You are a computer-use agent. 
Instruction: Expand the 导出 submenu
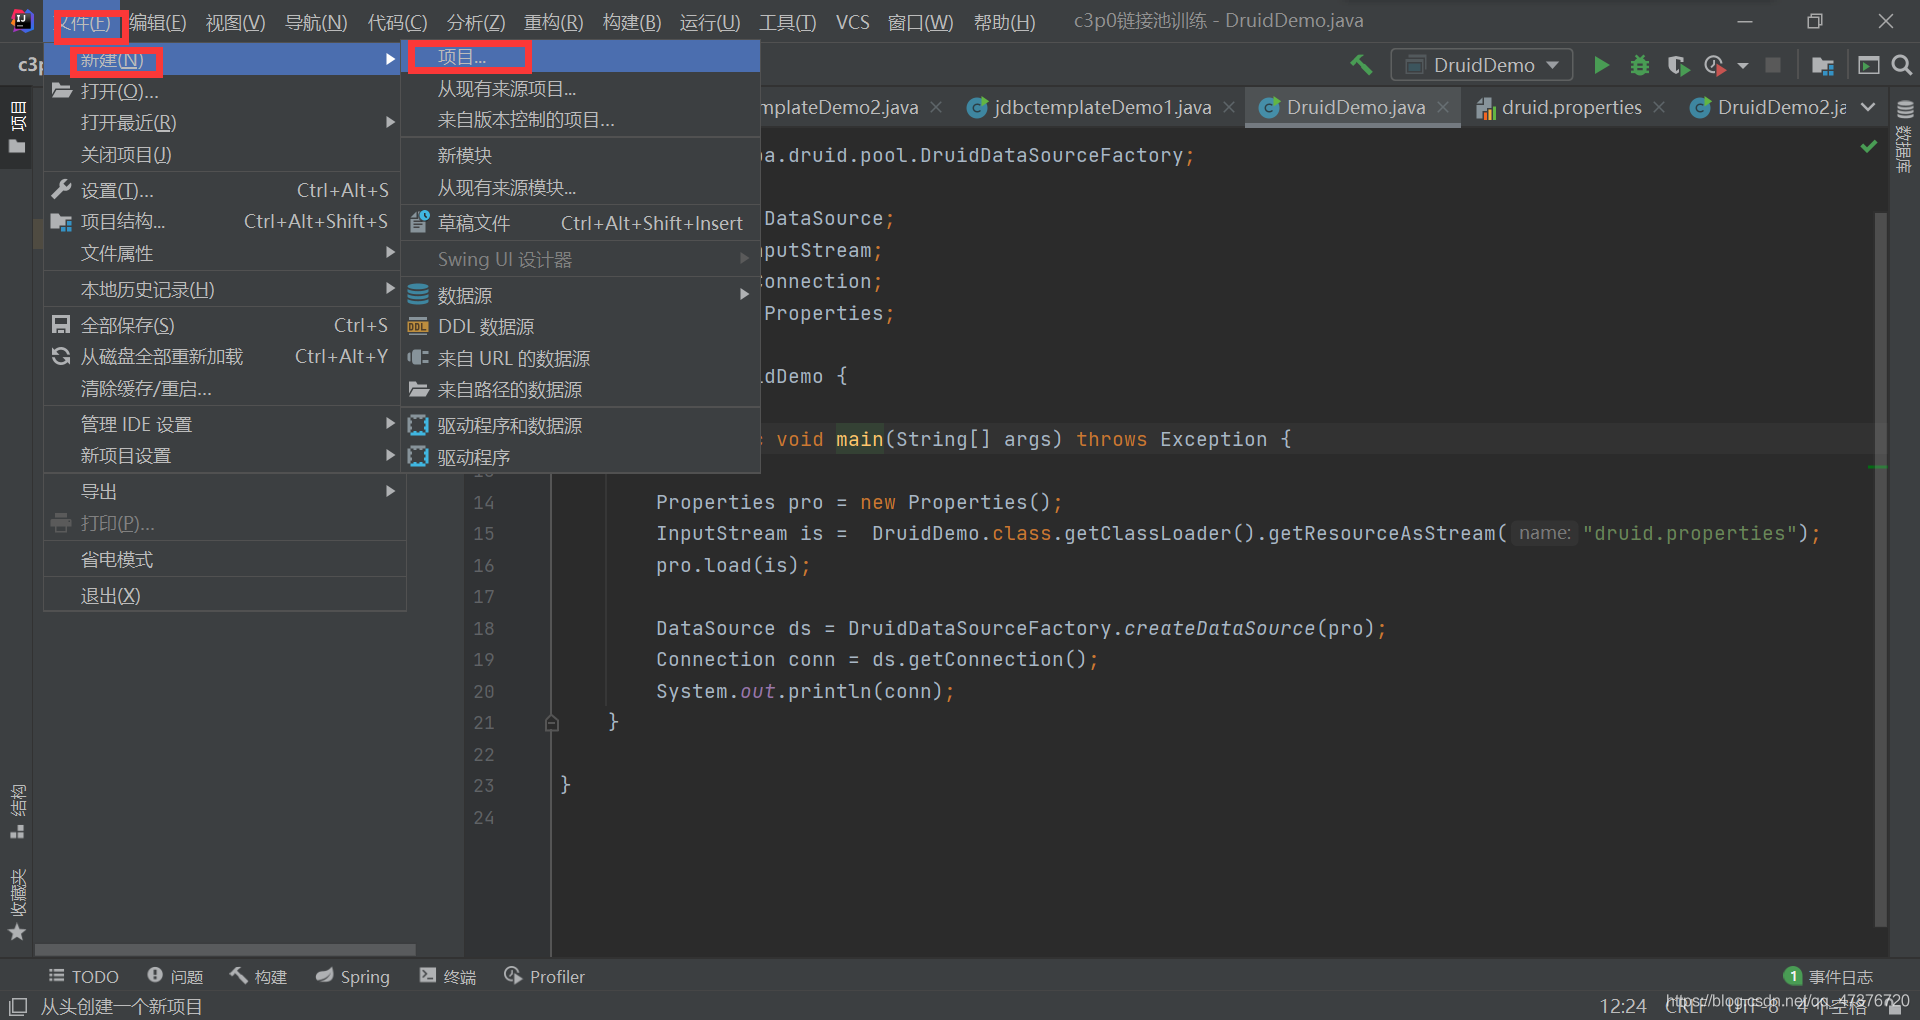225,491
